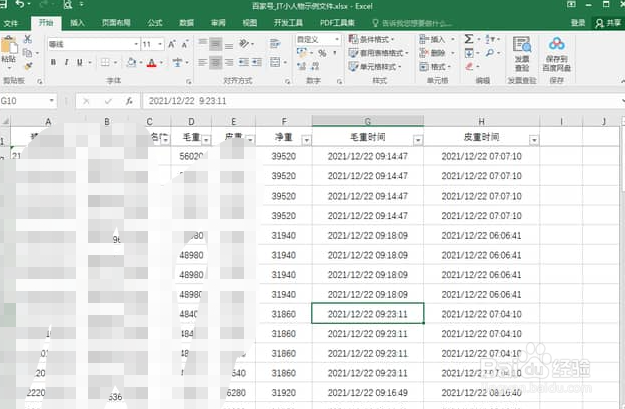Switch to the Page Layout tab
Viewport: 625px width, 409px height.
point(116,23)
